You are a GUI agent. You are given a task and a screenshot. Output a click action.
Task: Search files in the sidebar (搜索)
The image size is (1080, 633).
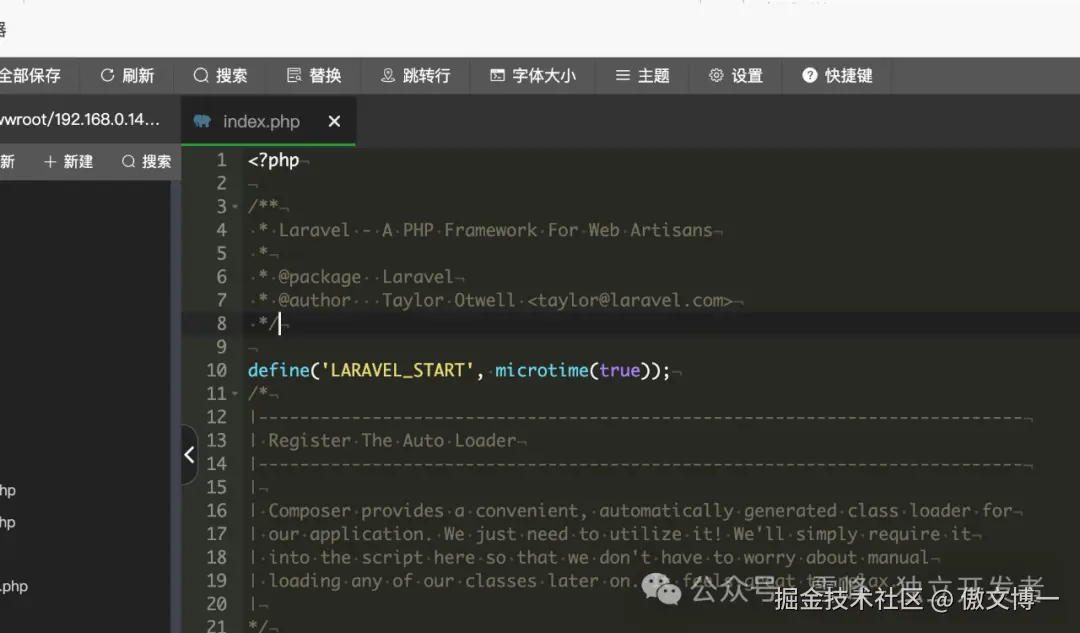pyautogui.click(x=146, y=162)
